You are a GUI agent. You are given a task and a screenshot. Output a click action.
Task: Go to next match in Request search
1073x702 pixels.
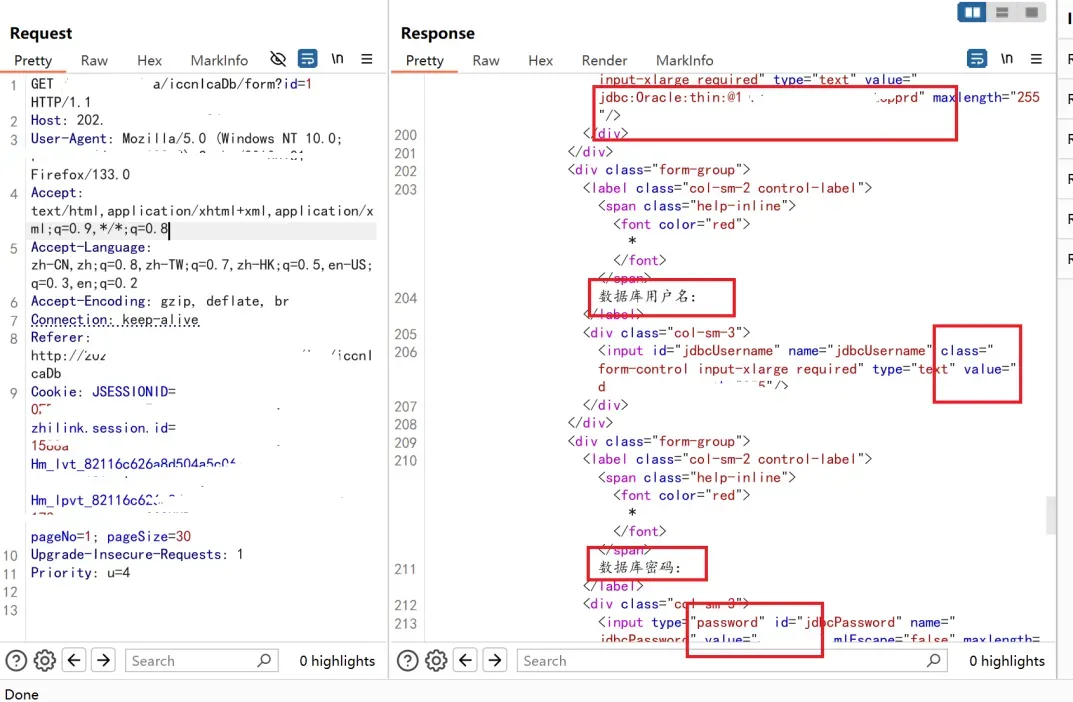coord(104,660)
